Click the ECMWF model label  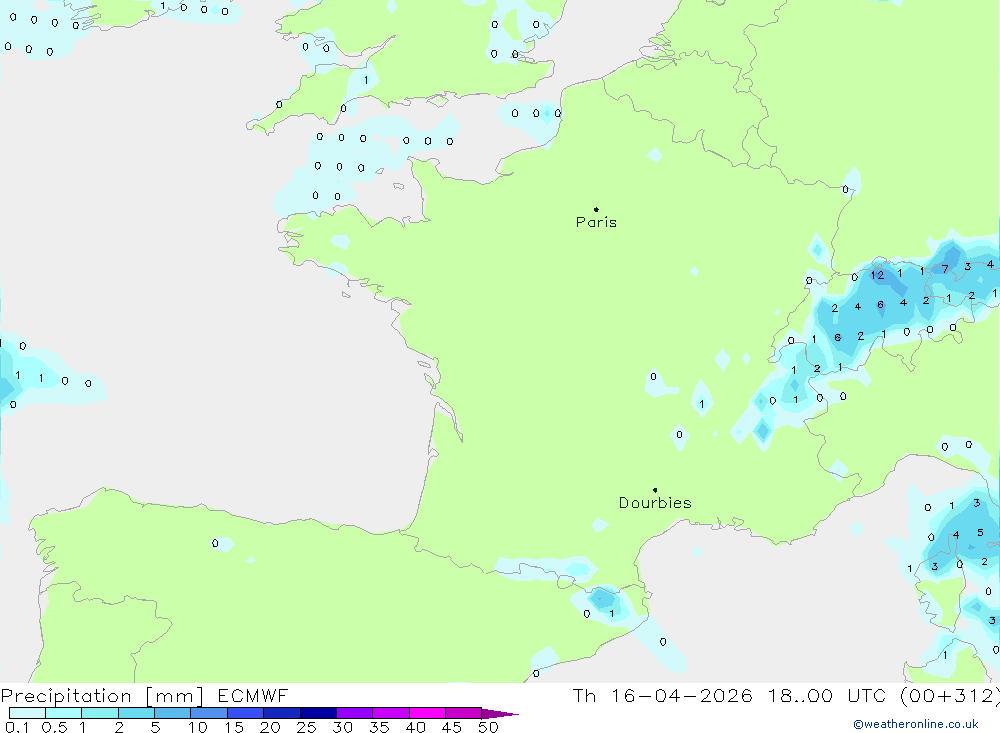tap(251, 696)
